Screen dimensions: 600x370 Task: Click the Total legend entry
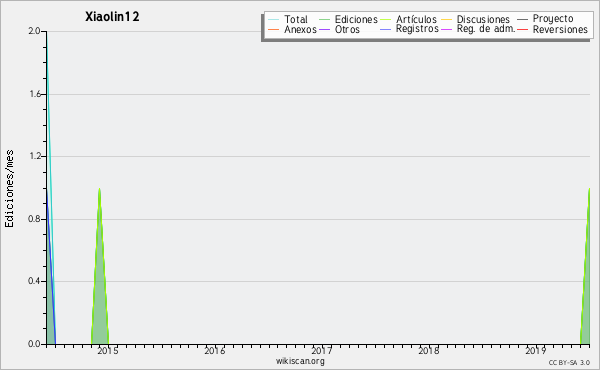click(288, 19)
